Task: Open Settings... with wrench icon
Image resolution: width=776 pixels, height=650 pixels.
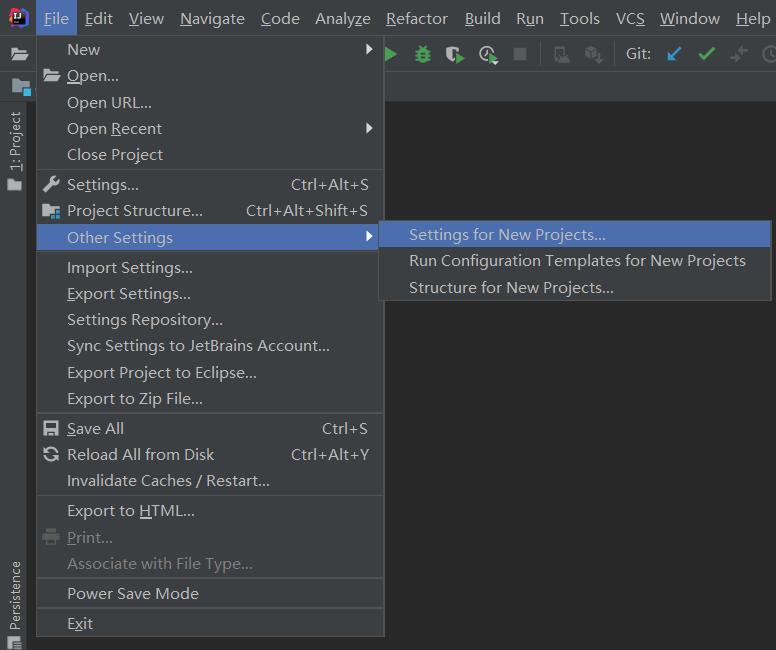Action: [x=210, y=185]
